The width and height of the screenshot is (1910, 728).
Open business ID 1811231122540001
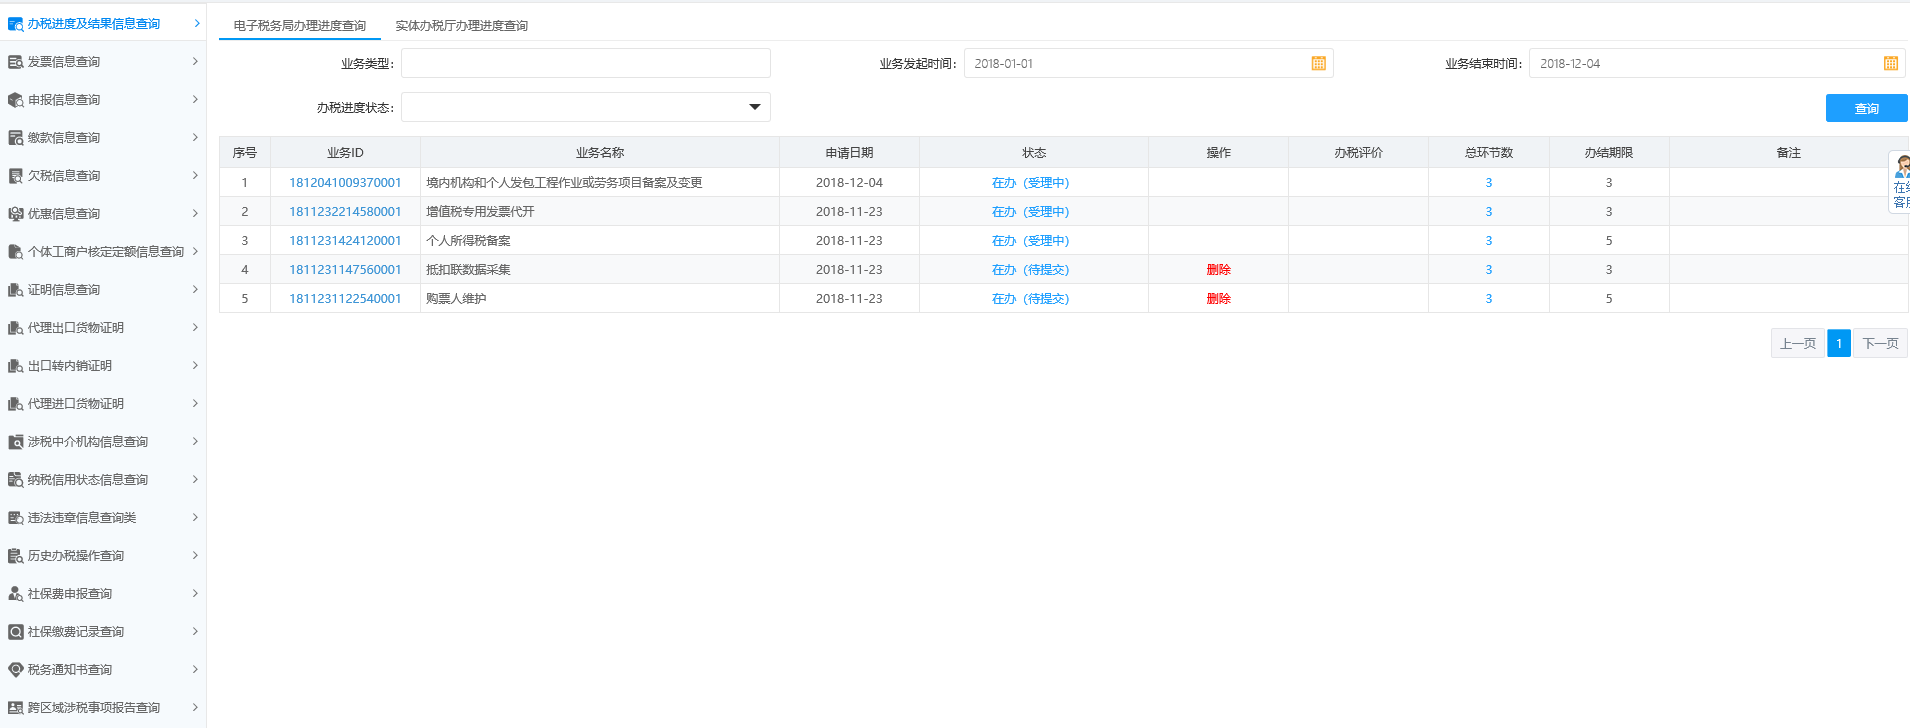tap(345, 299)
